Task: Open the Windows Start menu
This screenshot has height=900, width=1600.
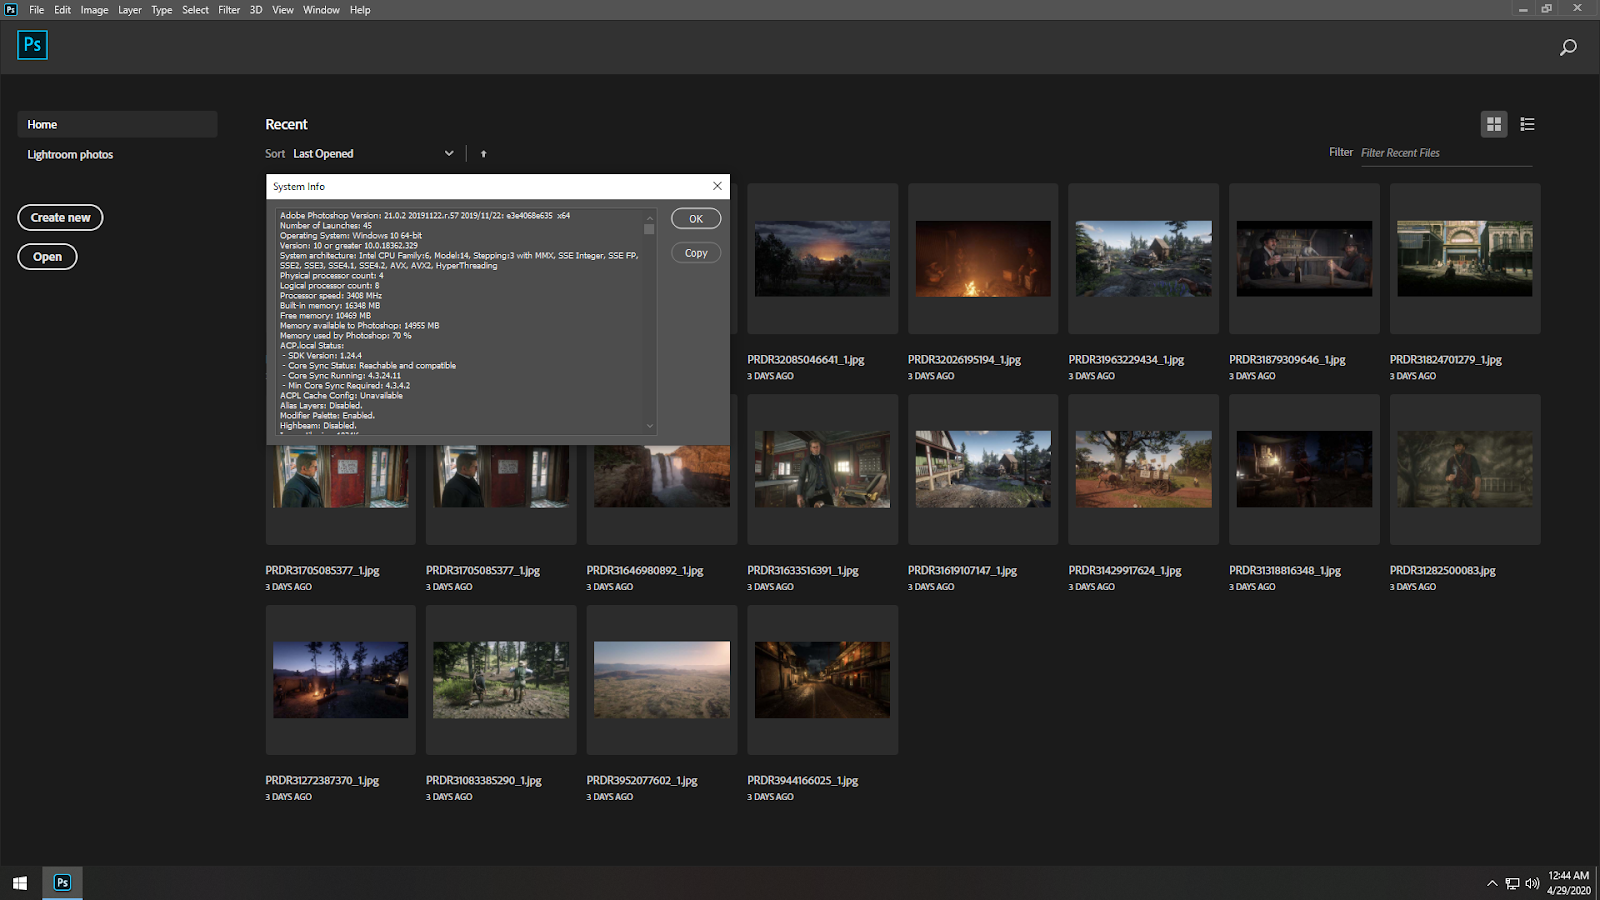Action: point(20,882)
